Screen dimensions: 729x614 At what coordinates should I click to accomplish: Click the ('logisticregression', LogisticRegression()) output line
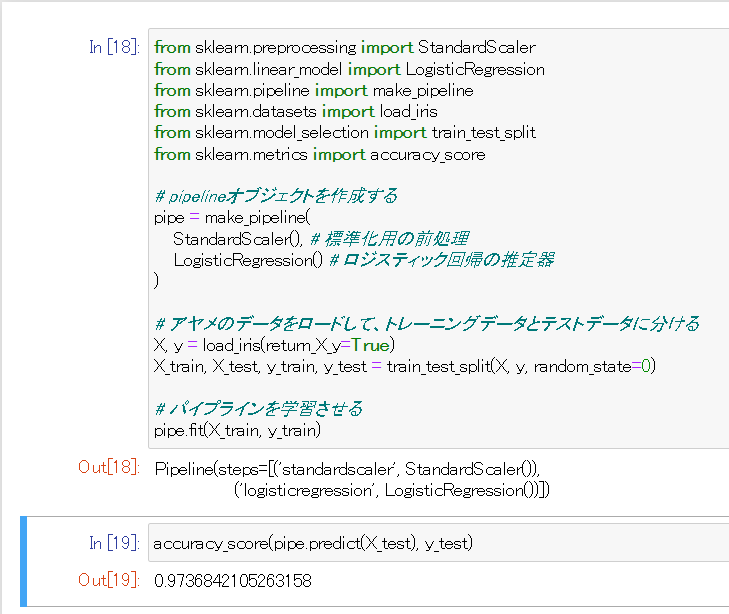[x=391, y=490]
